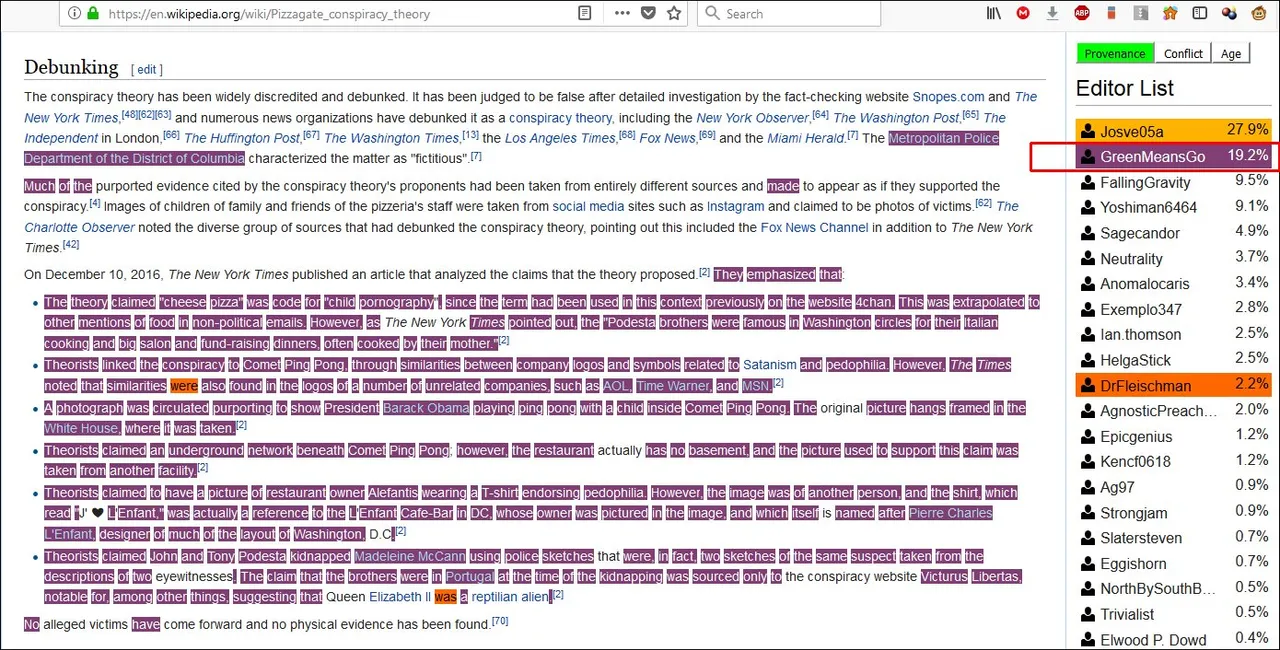The height and width of the screenshot is (650, 1280).
Task: Open Instagram link
Action: (735, 207)
